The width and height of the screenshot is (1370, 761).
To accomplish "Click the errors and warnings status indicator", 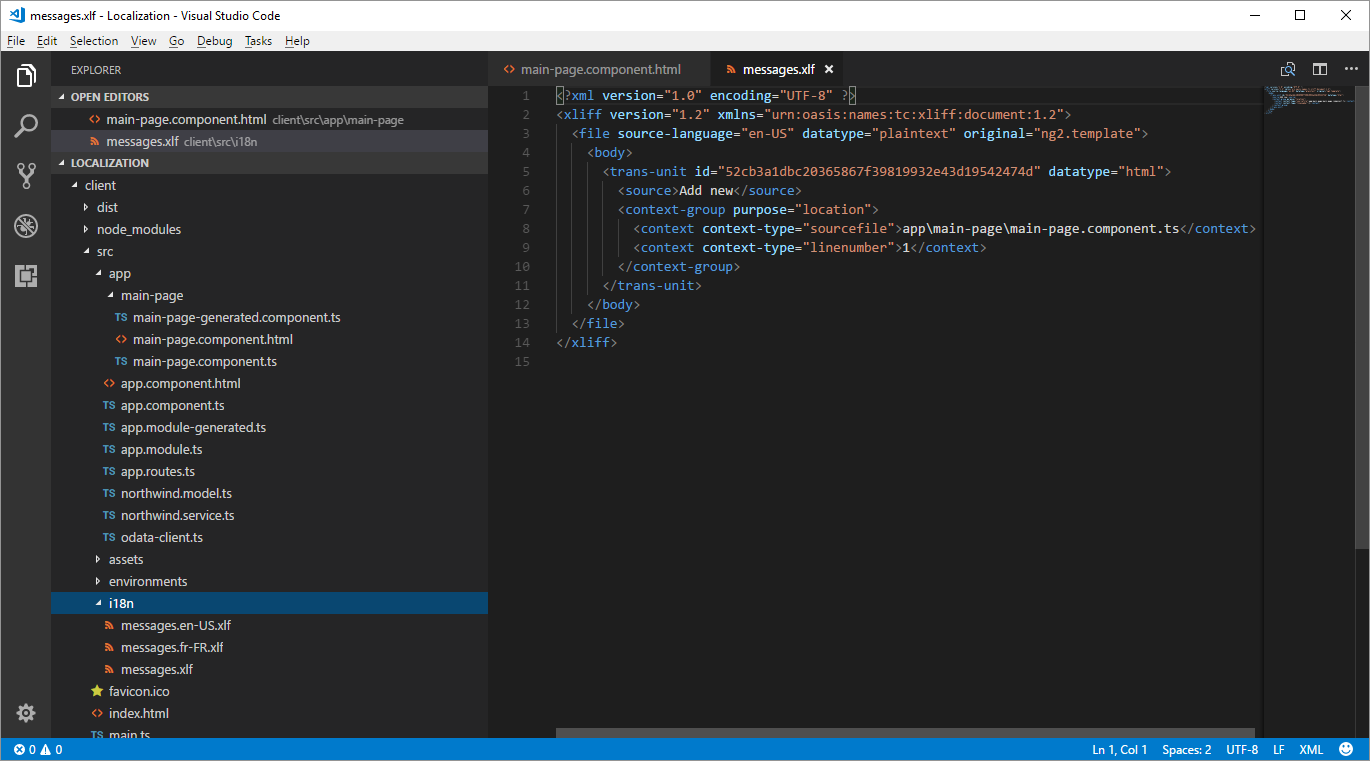I will [38, 750].
